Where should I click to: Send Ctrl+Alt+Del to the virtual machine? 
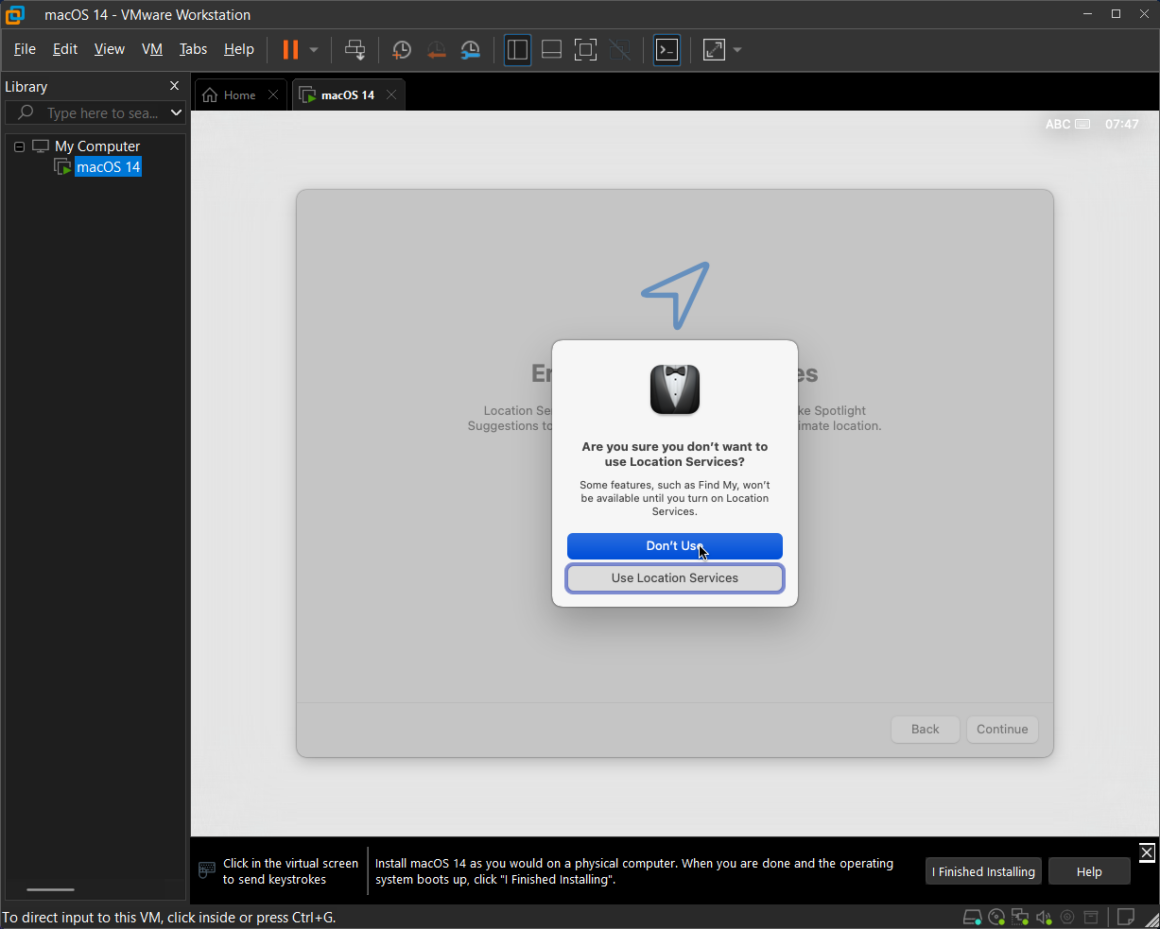355,50
